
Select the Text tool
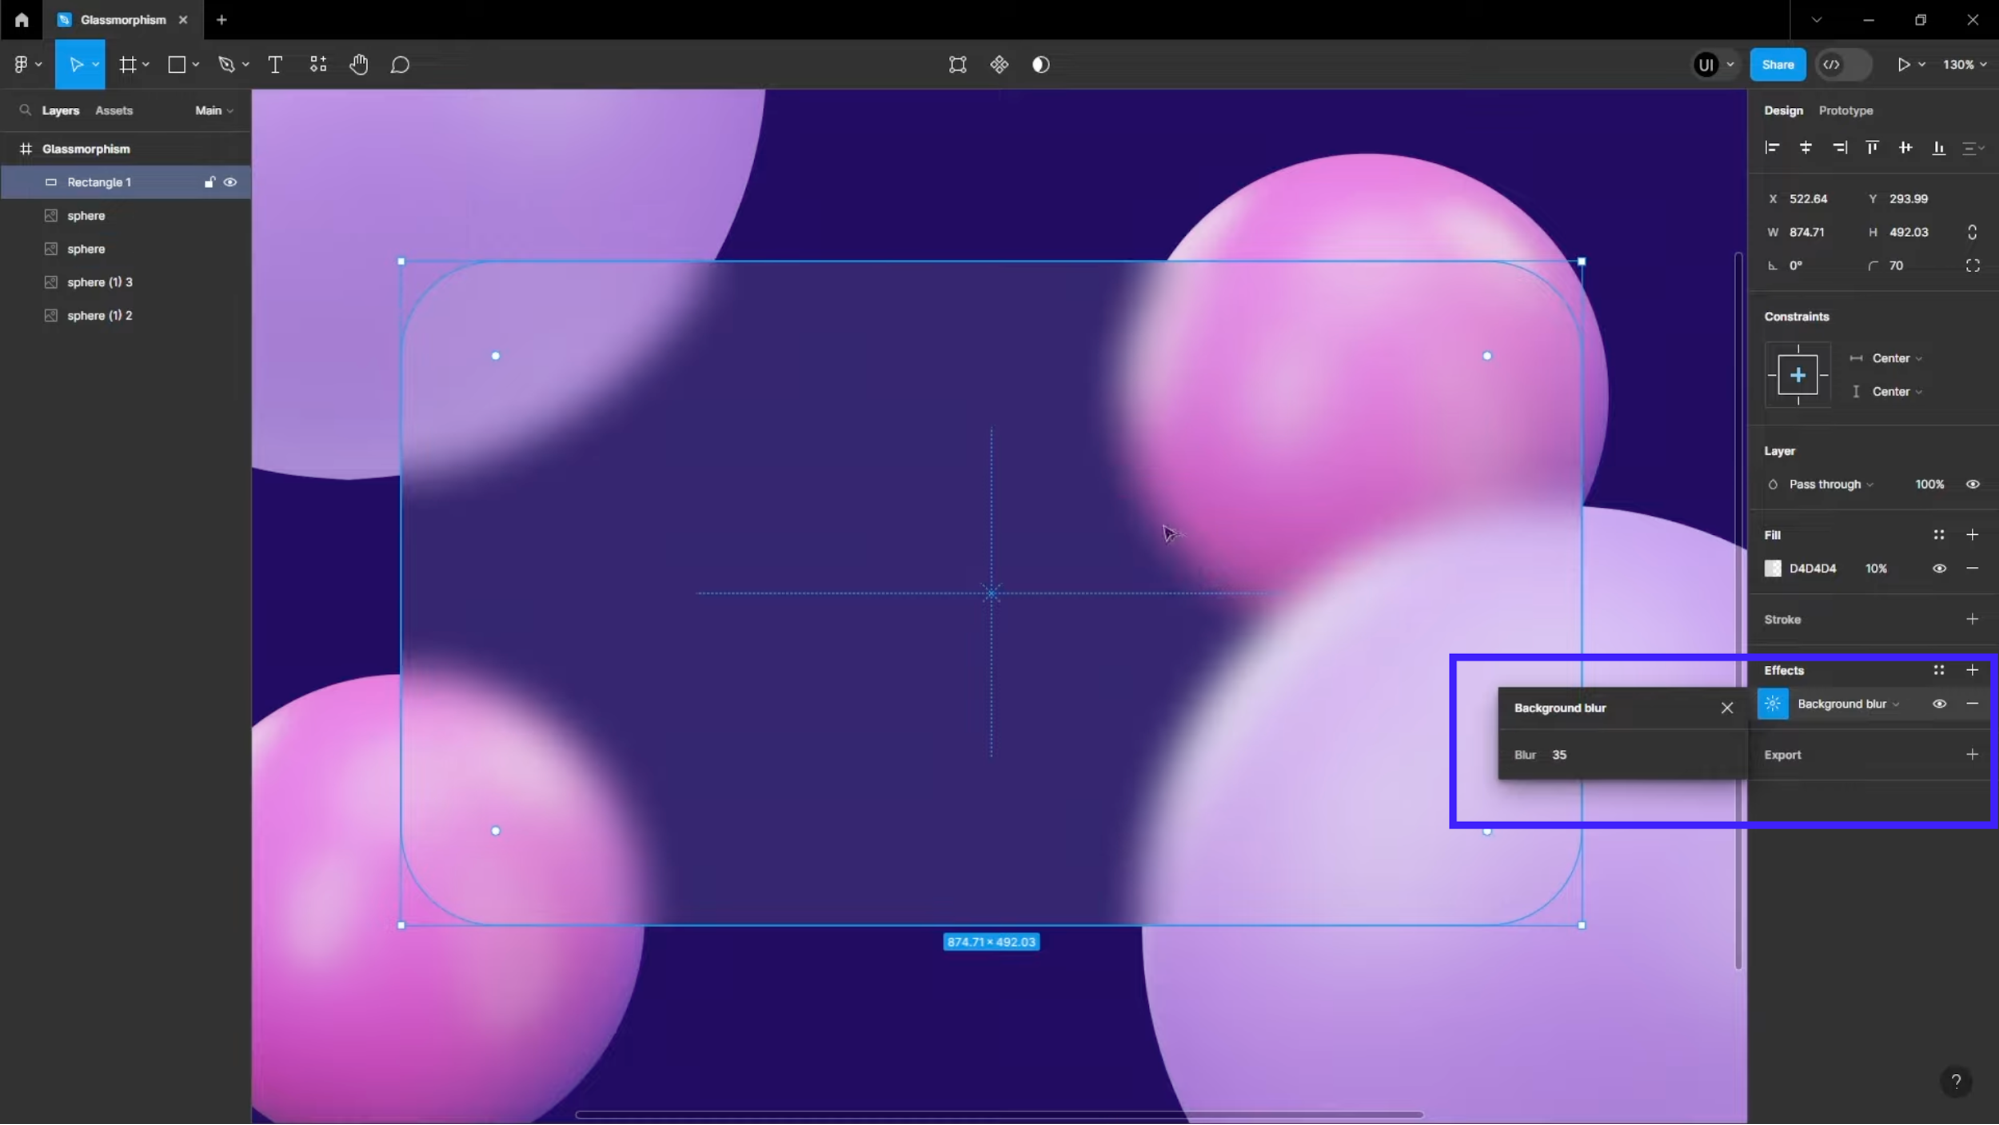tap(275, 65)
